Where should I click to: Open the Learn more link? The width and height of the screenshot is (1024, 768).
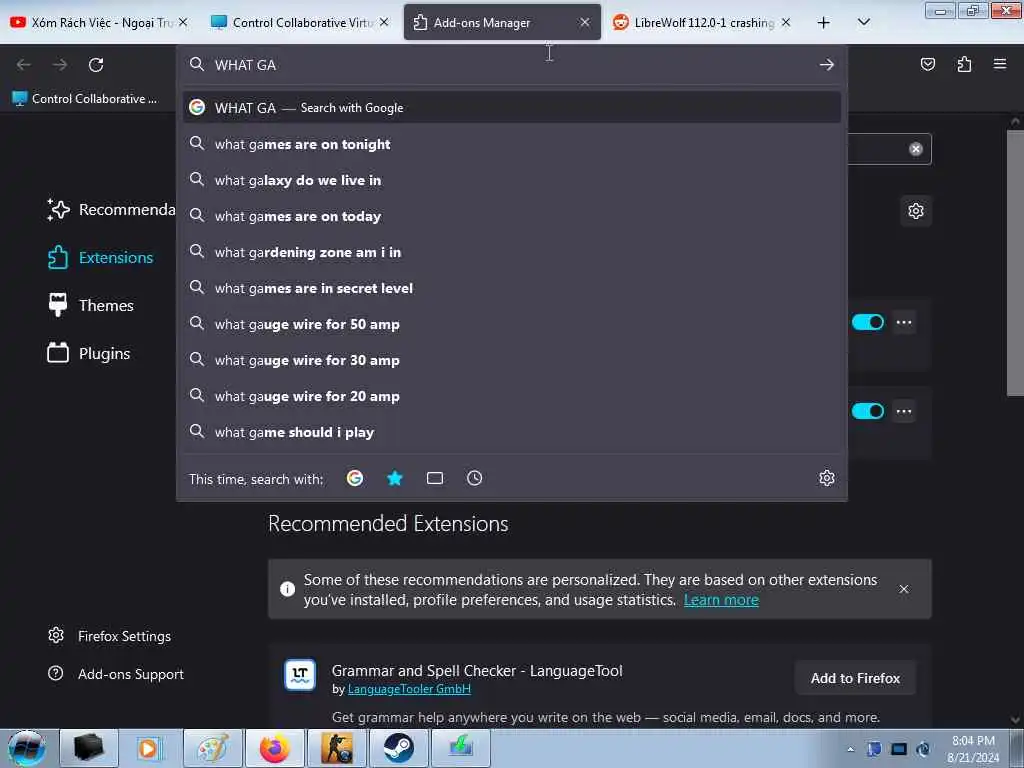pos(721,600)
